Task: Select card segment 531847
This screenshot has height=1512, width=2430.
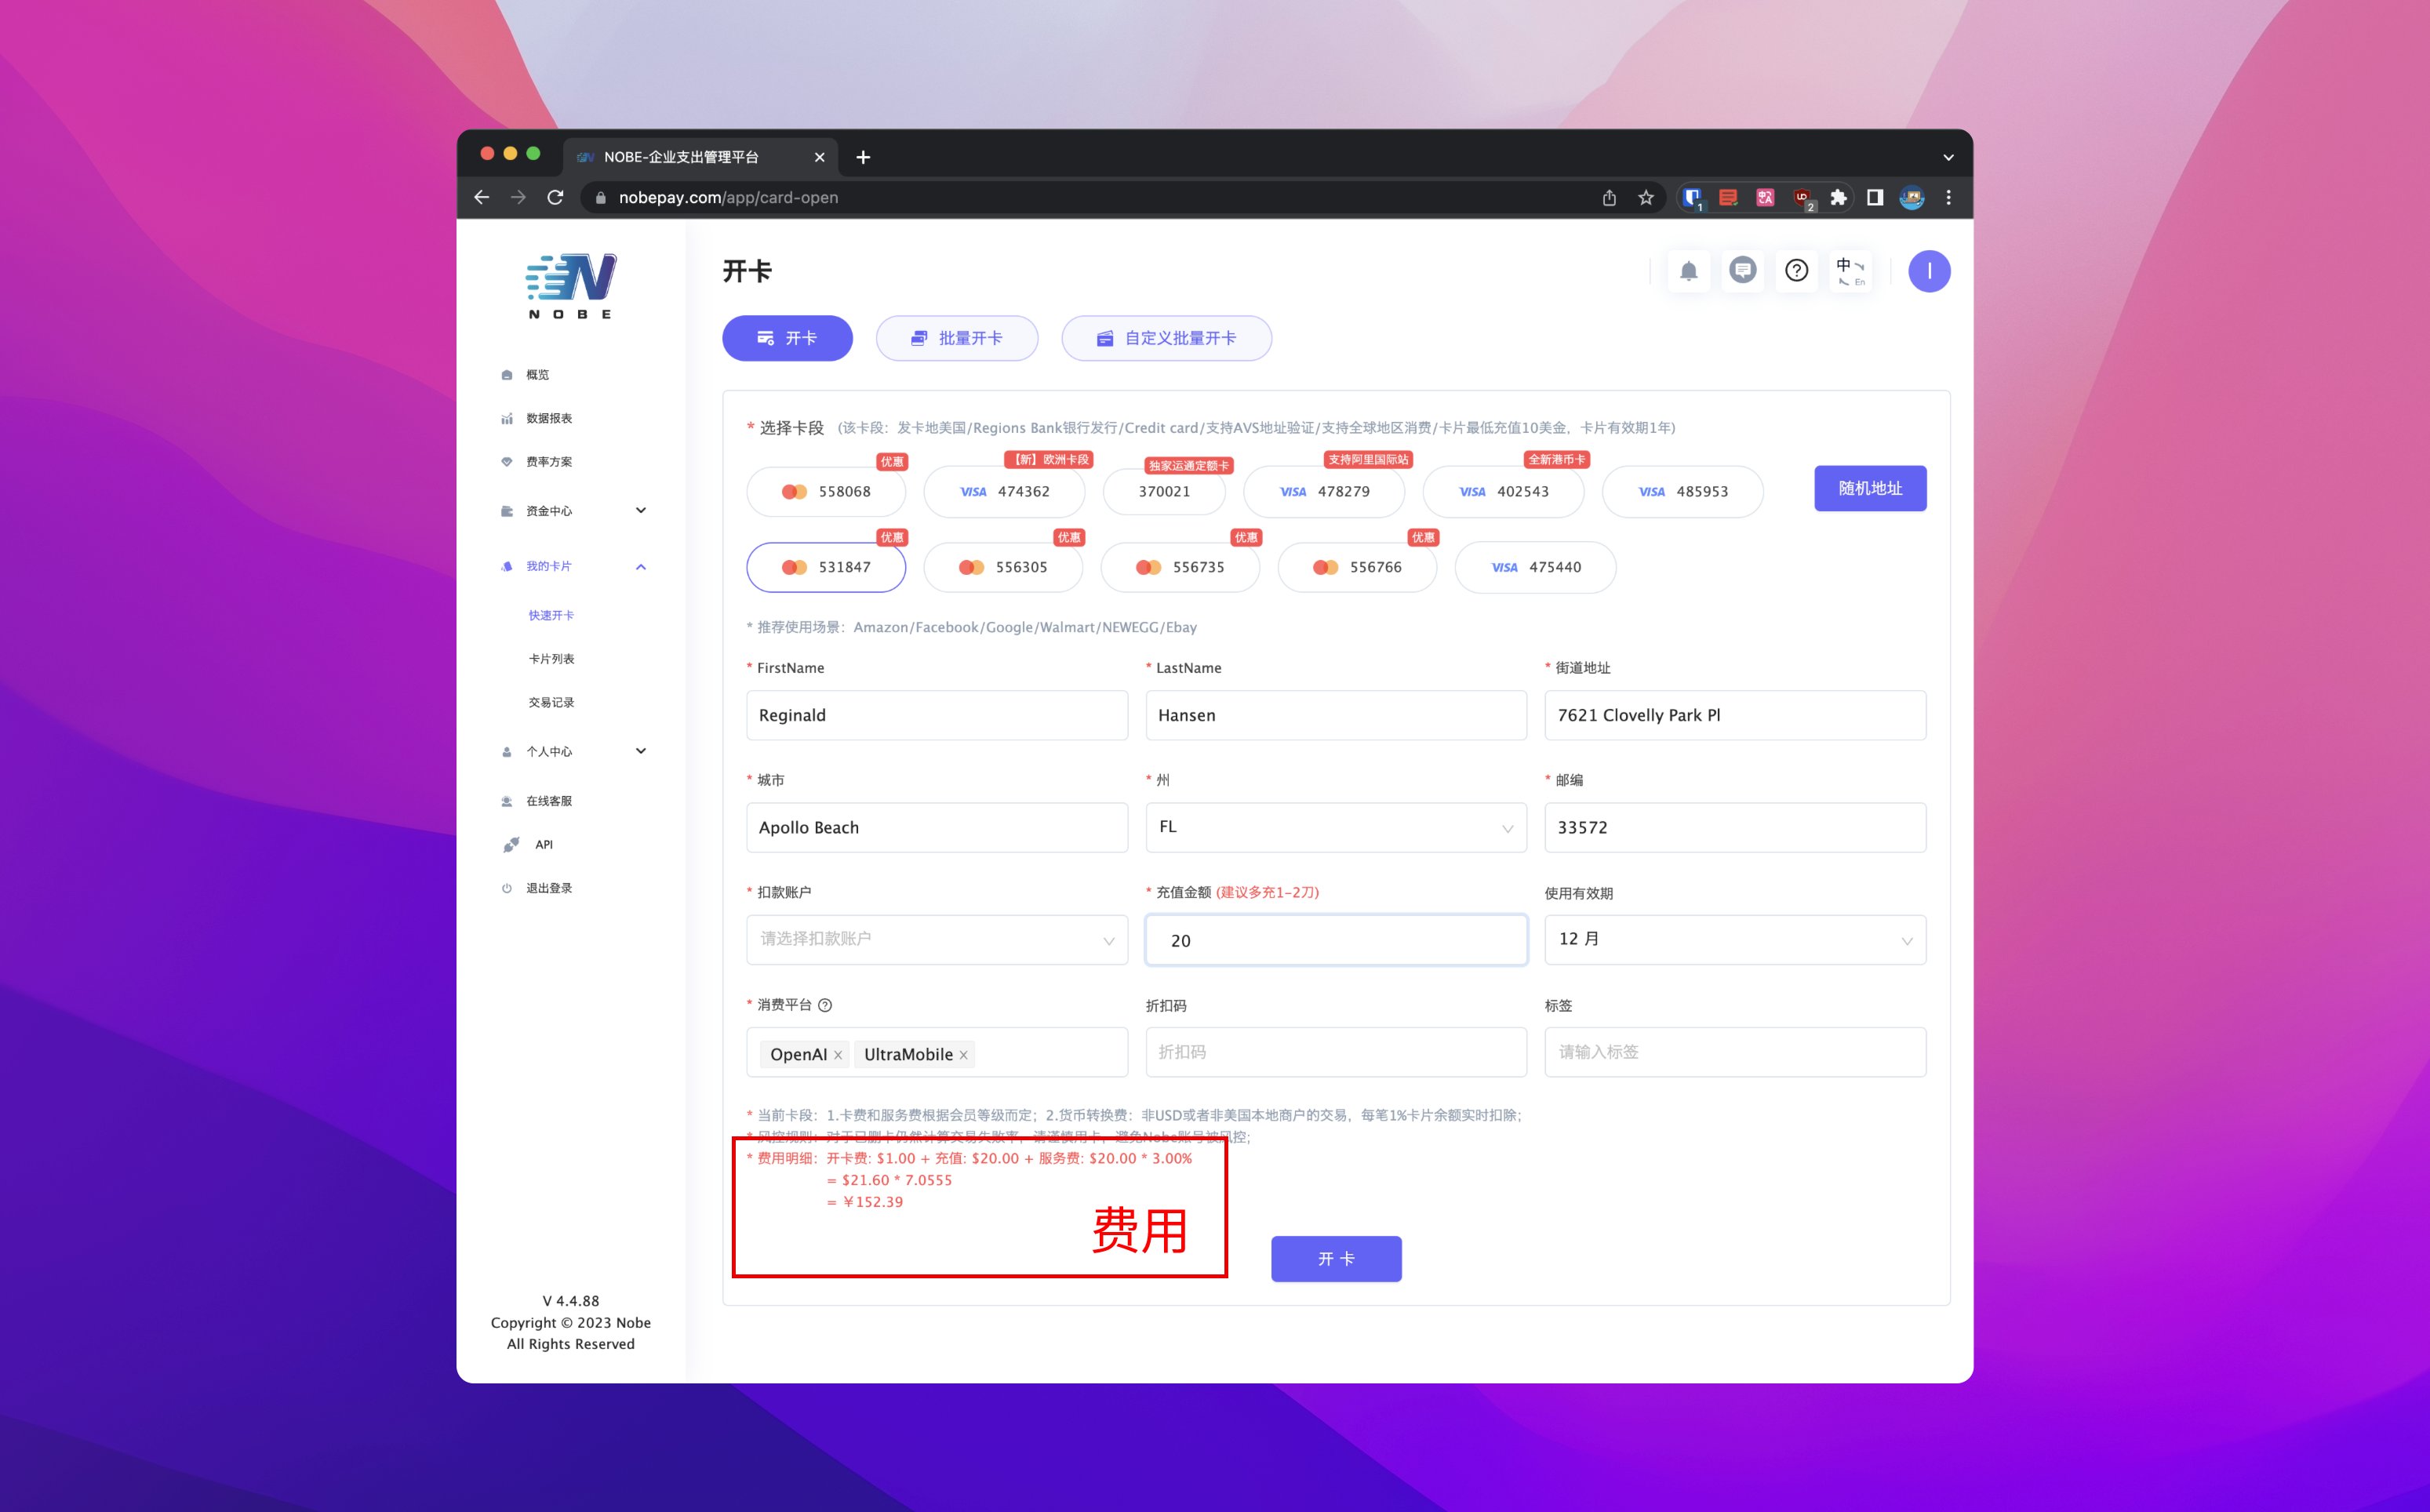Action: pyautogui.click(x=826, y=567)
